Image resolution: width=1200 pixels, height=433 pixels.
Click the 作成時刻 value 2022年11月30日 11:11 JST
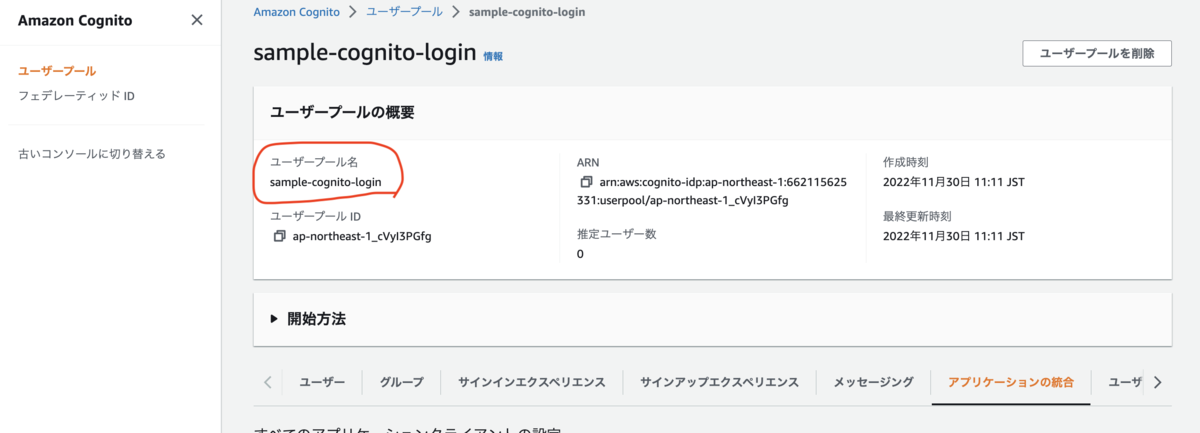pyautogui.click(x=954, y=182)
